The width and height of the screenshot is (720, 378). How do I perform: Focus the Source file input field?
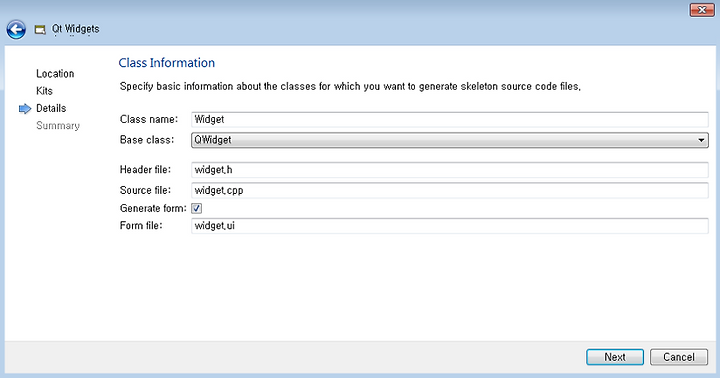(x=450, y=190)
